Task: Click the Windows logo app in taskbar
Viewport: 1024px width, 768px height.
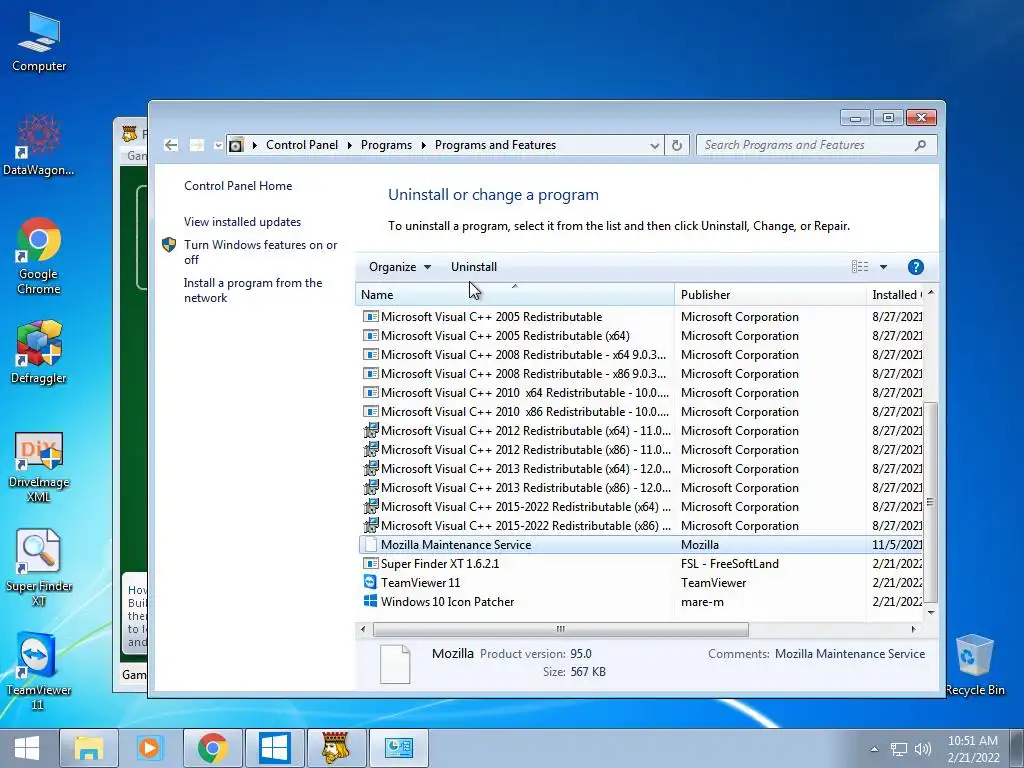Action: click(274, 748)
